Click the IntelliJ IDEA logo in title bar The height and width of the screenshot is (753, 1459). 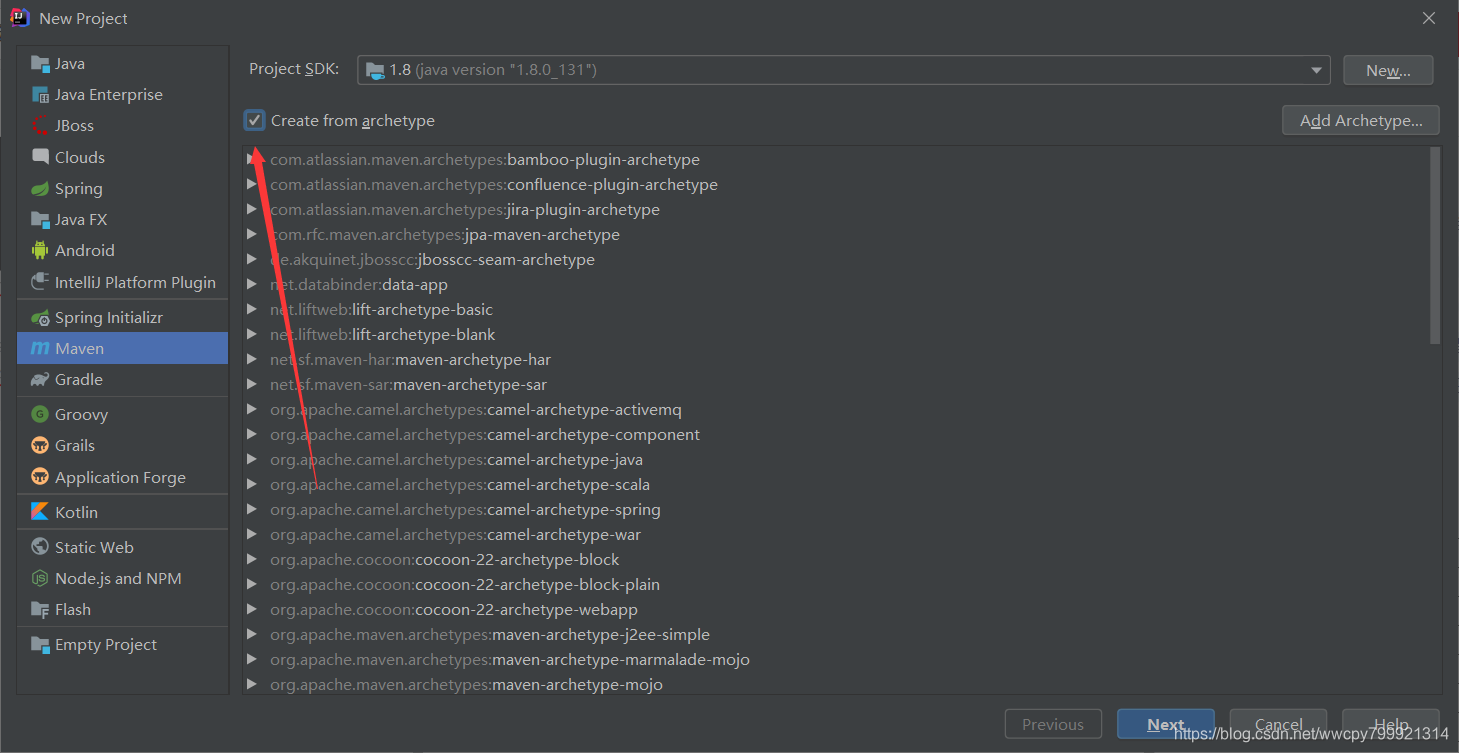click(19, 18)
